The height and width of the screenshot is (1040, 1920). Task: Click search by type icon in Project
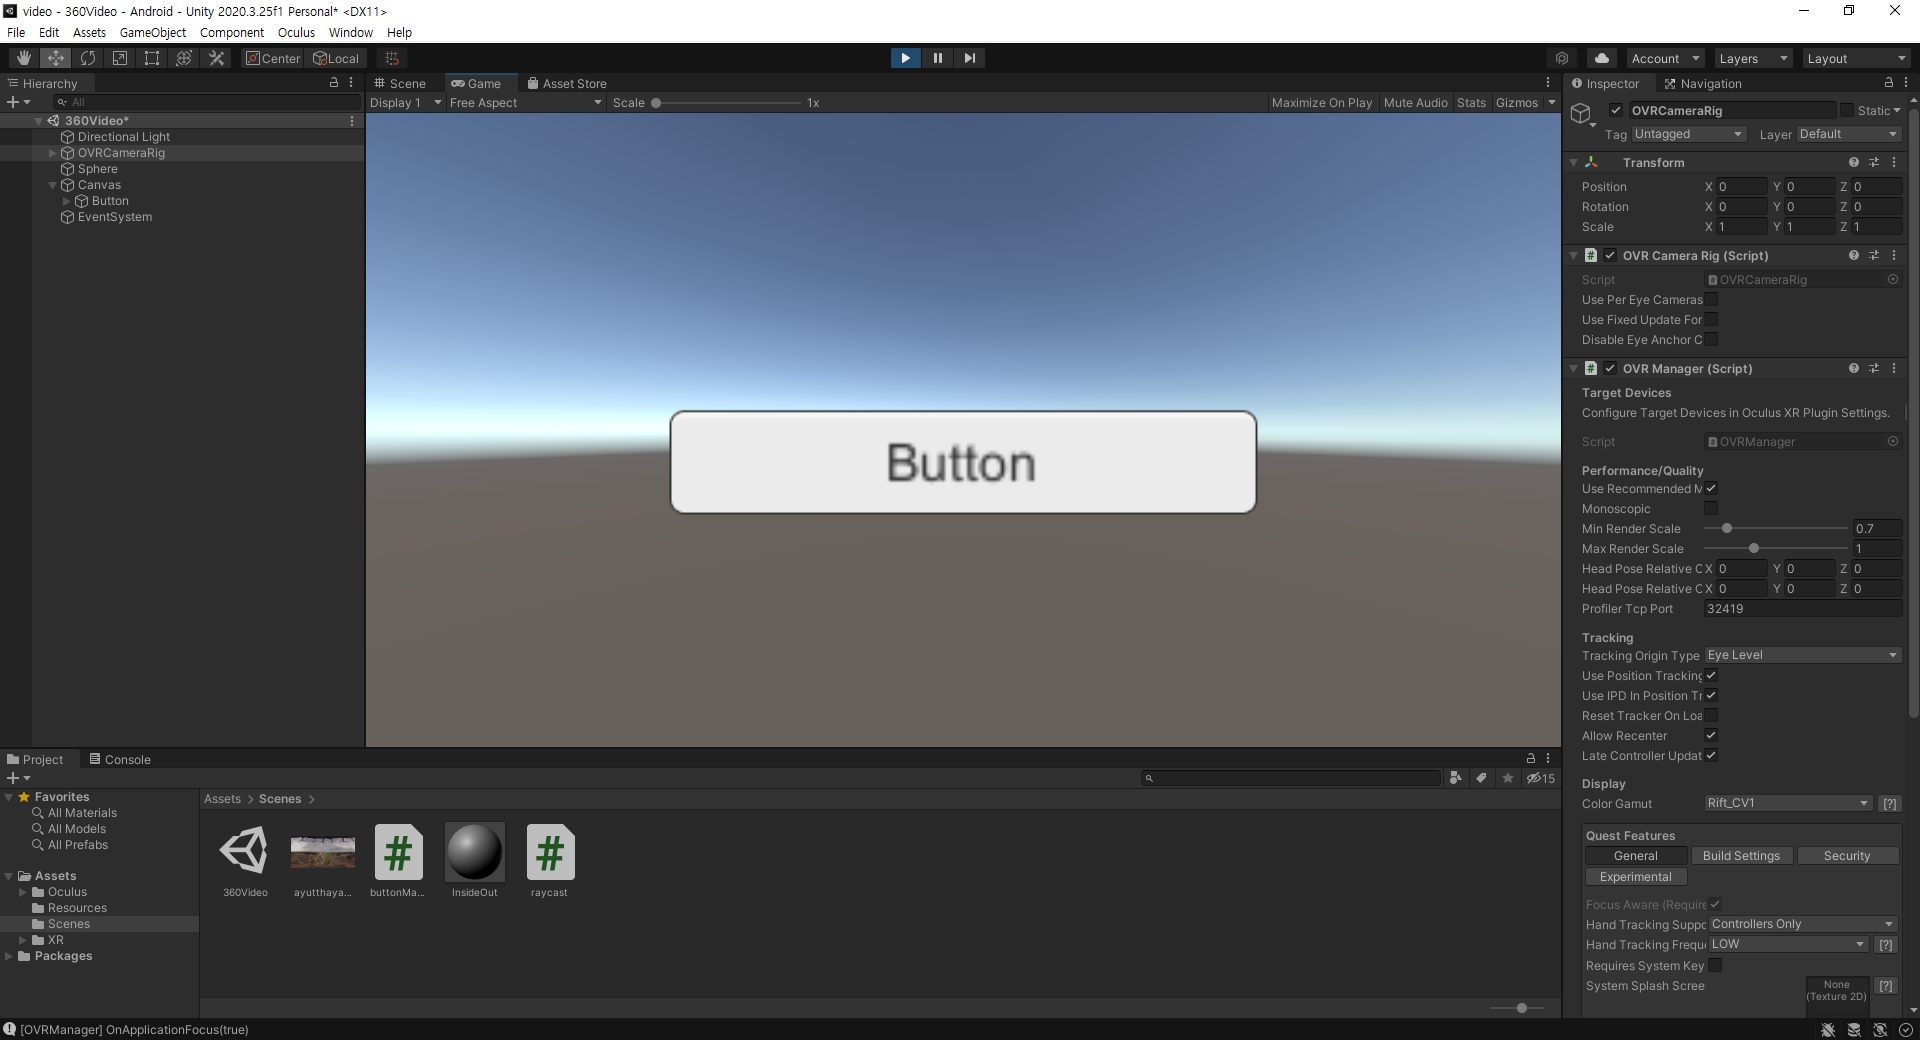pos(1455,778)
